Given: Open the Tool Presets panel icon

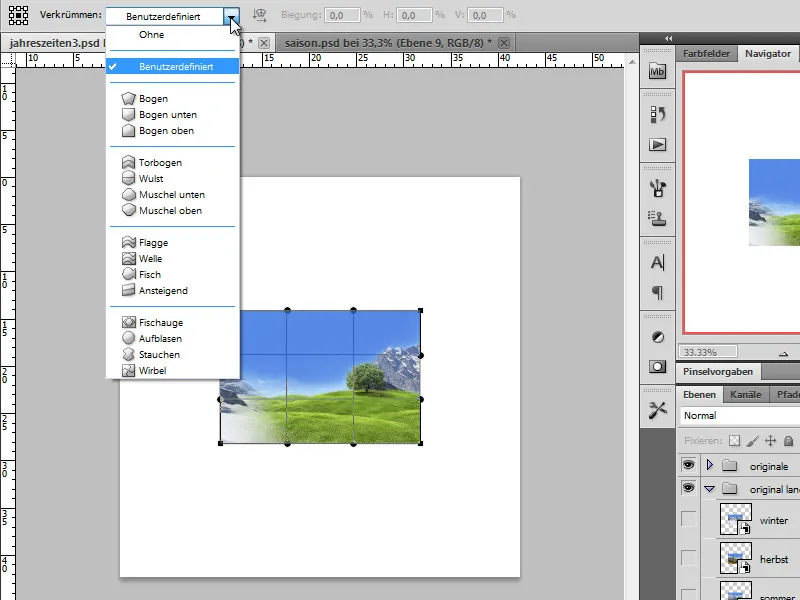Looking at the screenshot, I should [657, 410].
